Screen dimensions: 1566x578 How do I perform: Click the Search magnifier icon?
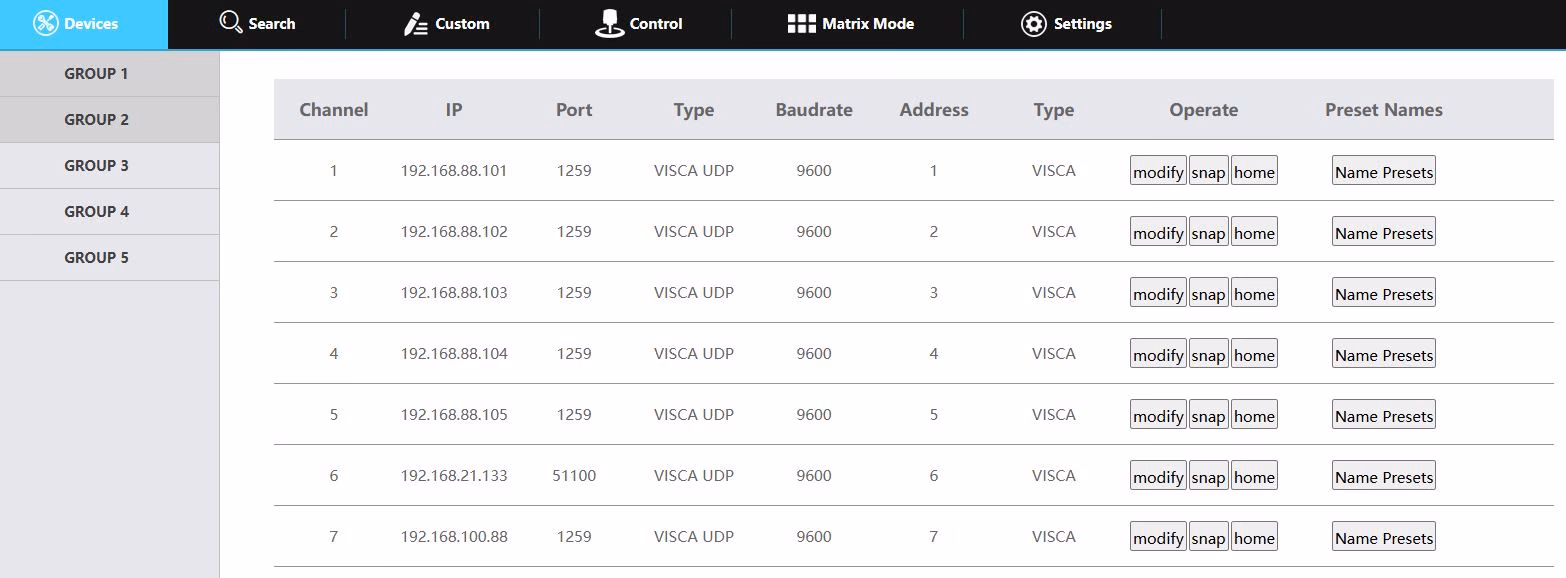231,23
